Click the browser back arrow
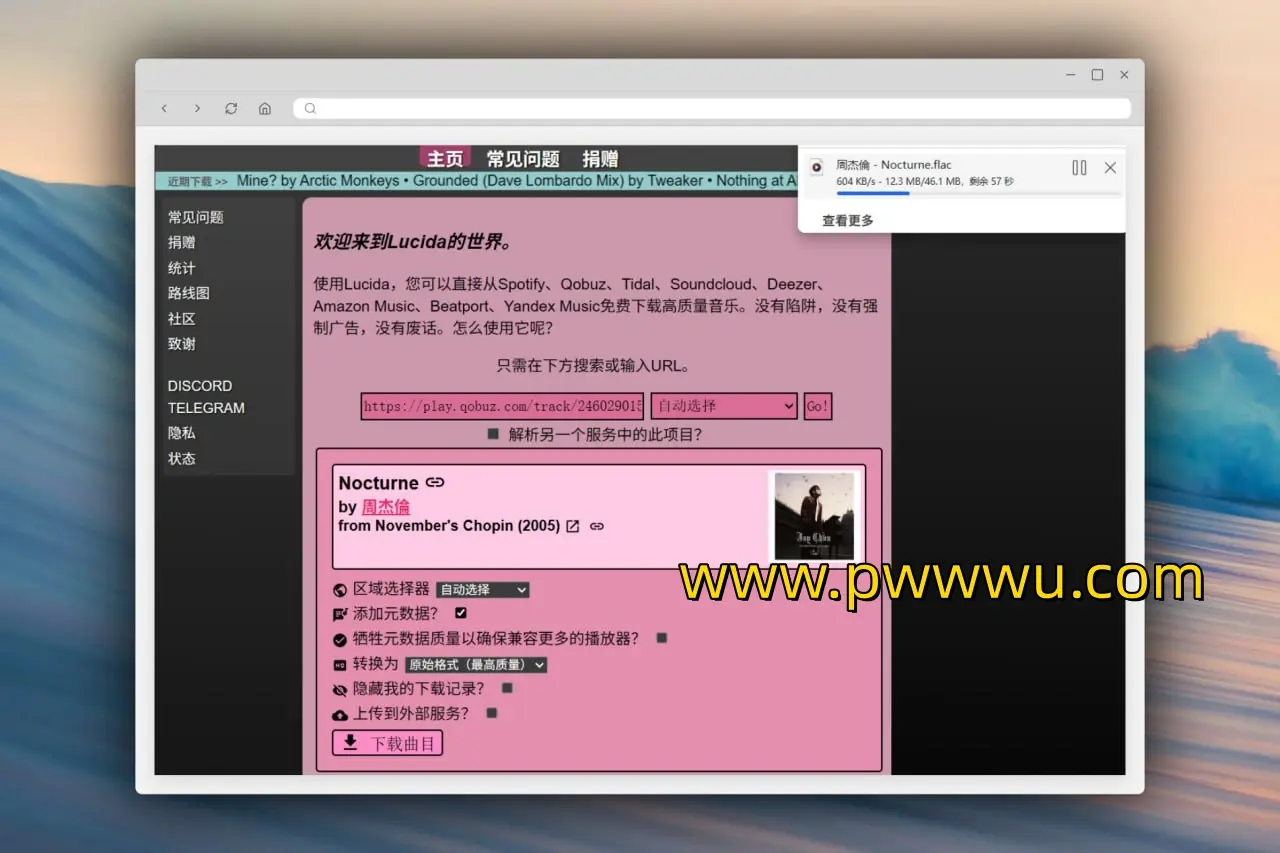The height and width of the screenshot is (853, 1280). pos(164,108)
